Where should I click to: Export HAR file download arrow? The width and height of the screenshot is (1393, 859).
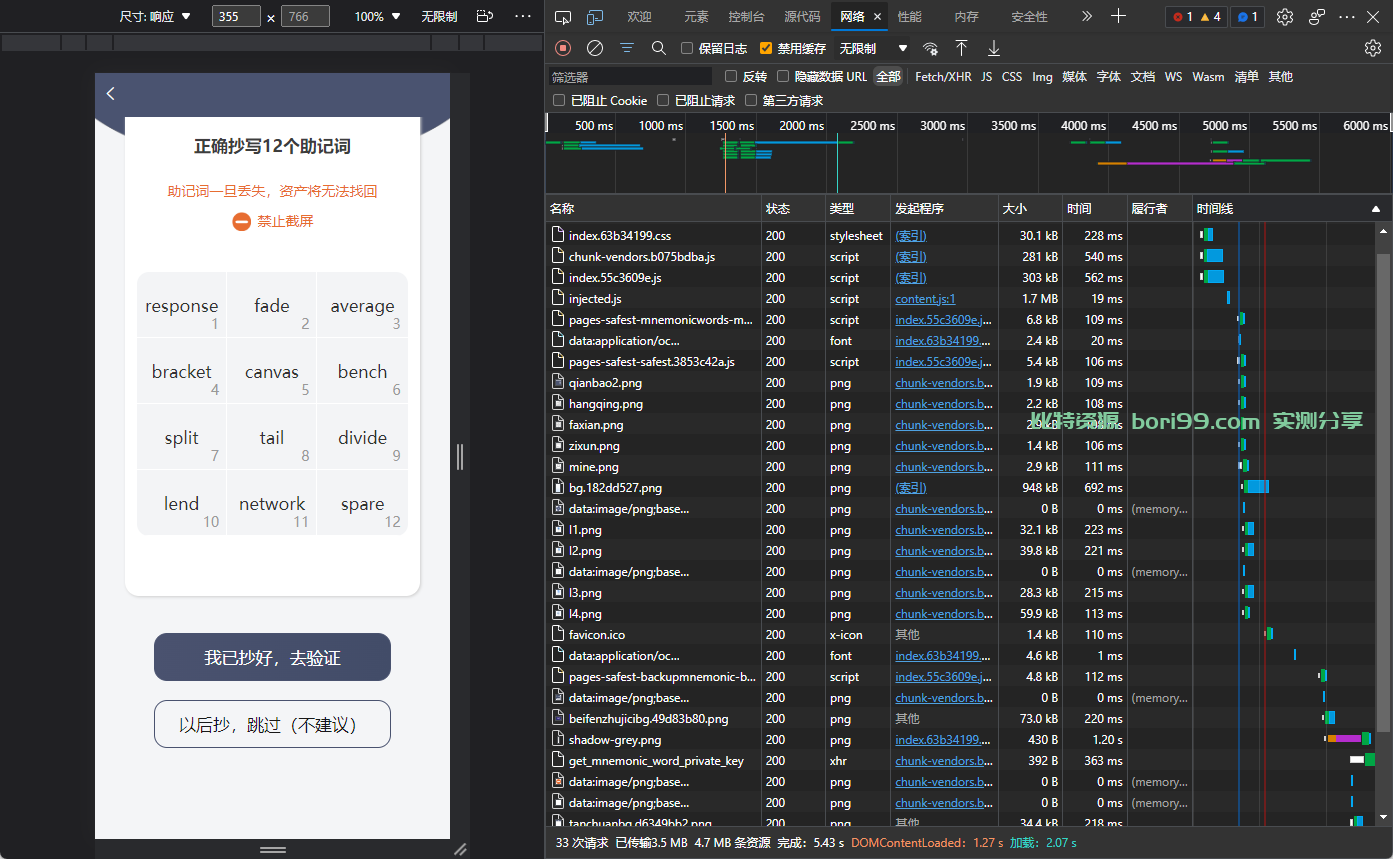(993, 48)
